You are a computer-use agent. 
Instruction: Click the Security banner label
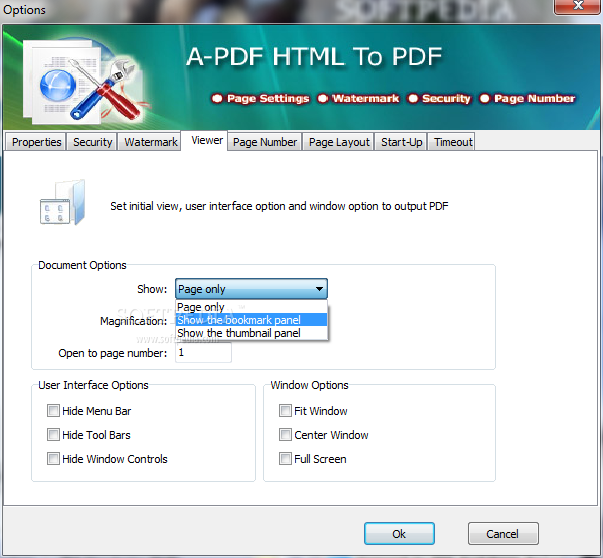[446, 98]
